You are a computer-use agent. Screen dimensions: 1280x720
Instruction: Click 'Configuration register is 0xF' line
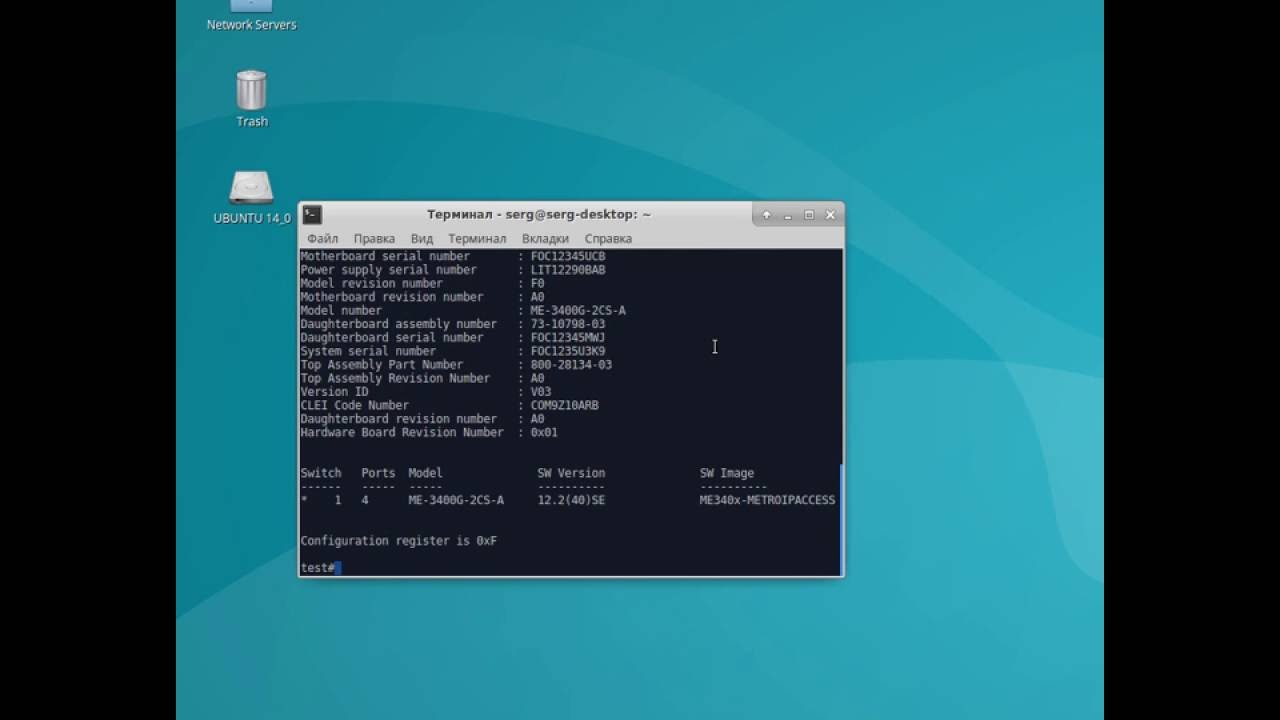click(398, 541)
